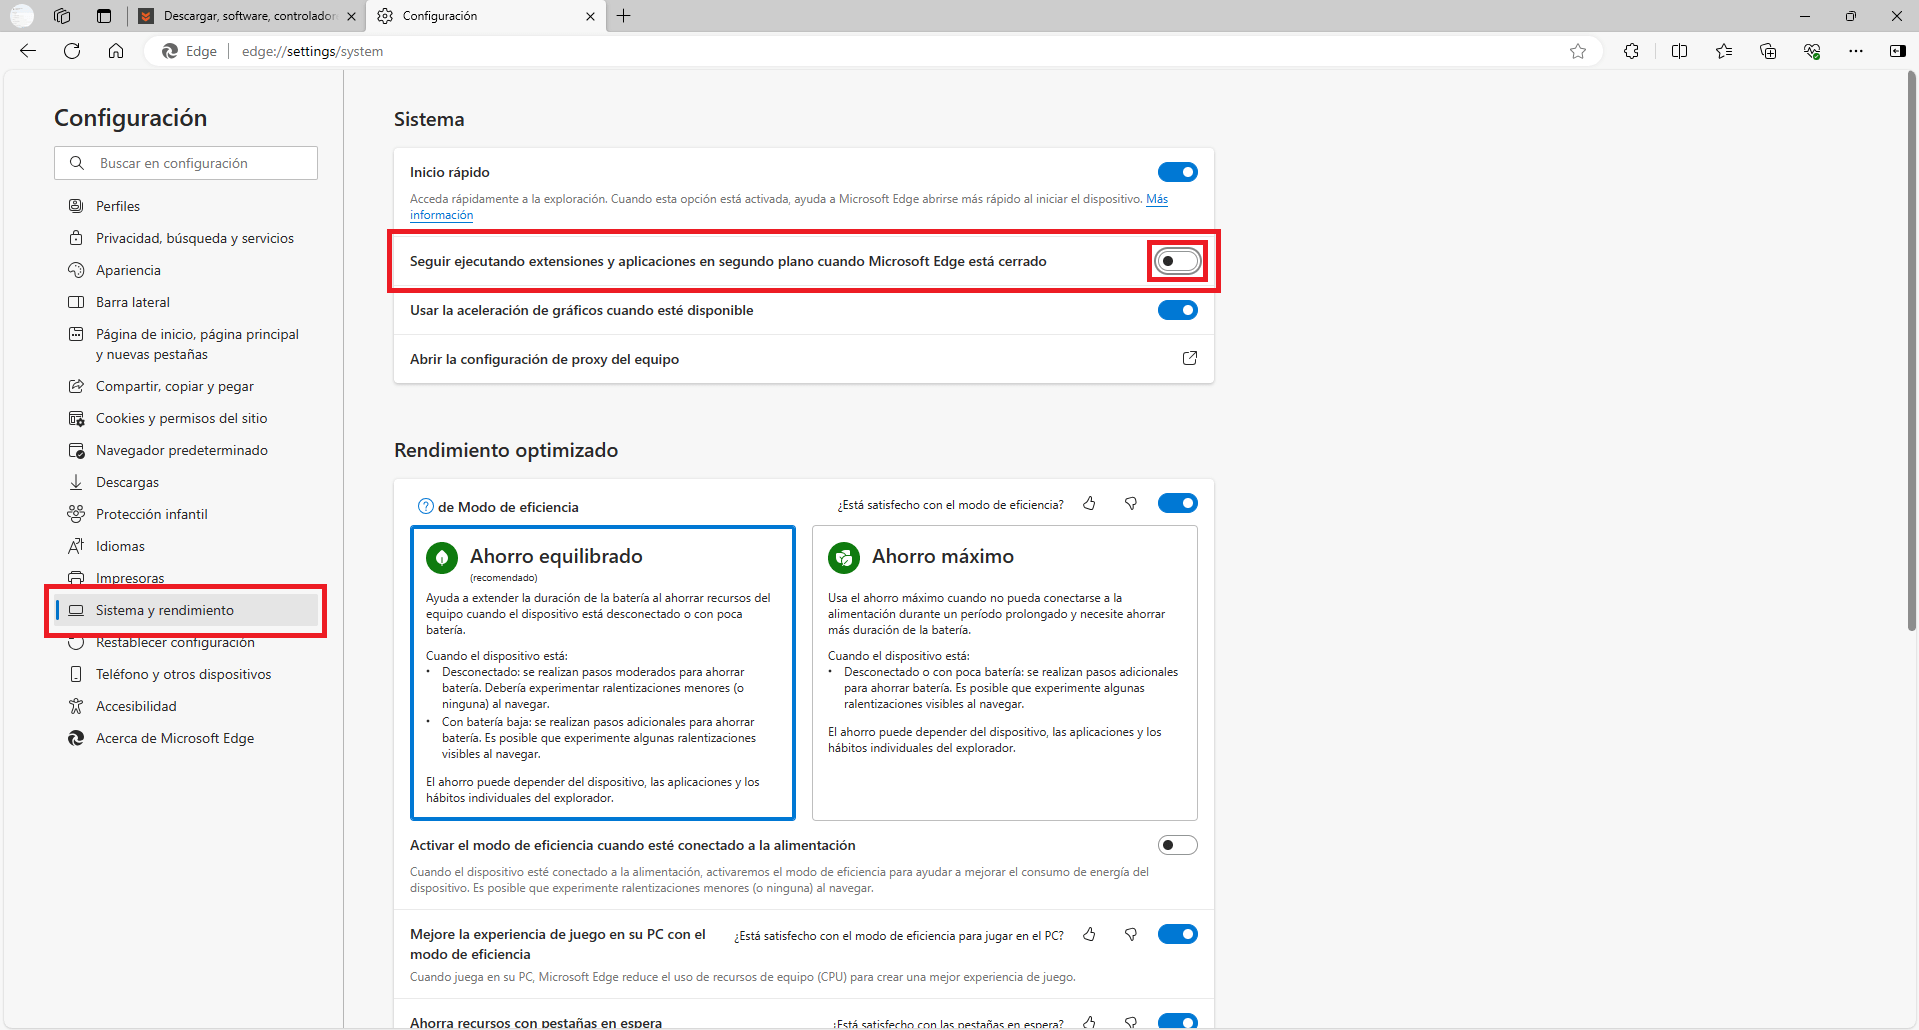The width and height of the screenshot is (1919, 1030).
Task: Select Compartir, copiar y pegar
Action: 186,386
